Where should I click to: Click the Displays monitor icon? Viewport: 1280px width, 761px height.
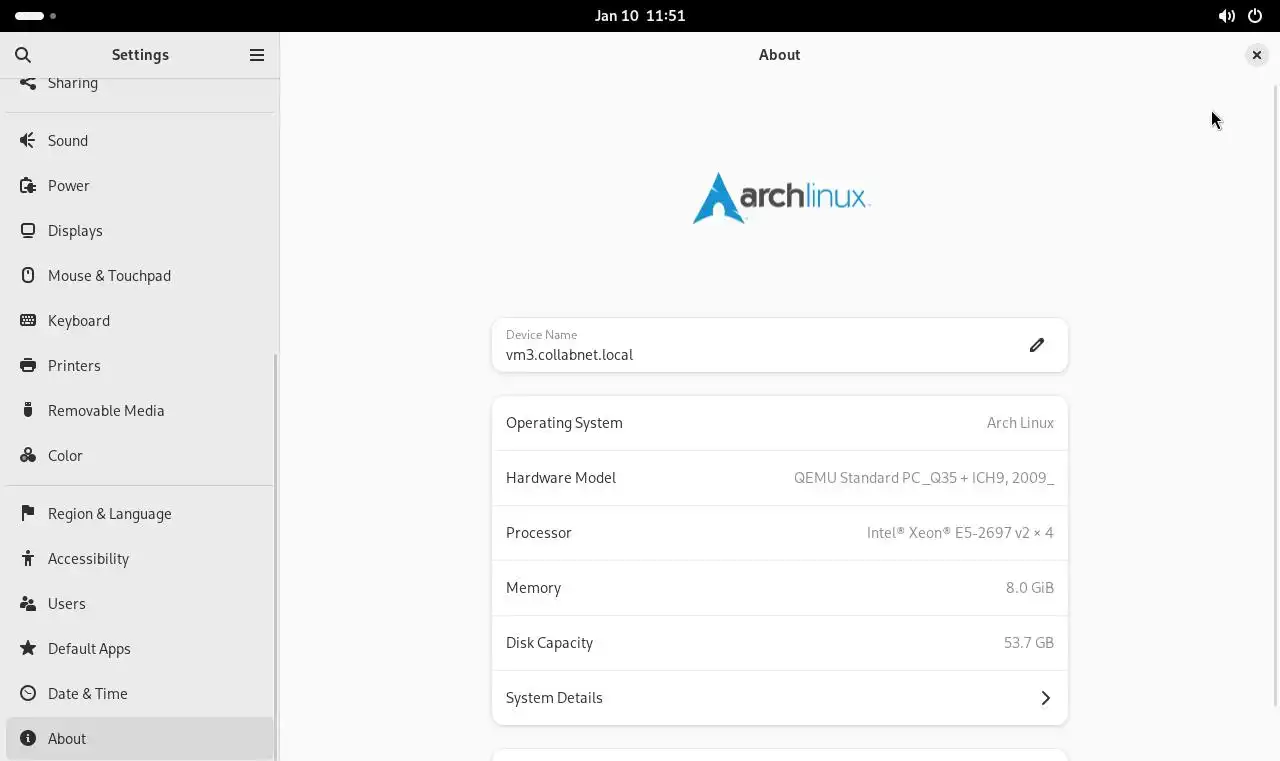[28, 230]
